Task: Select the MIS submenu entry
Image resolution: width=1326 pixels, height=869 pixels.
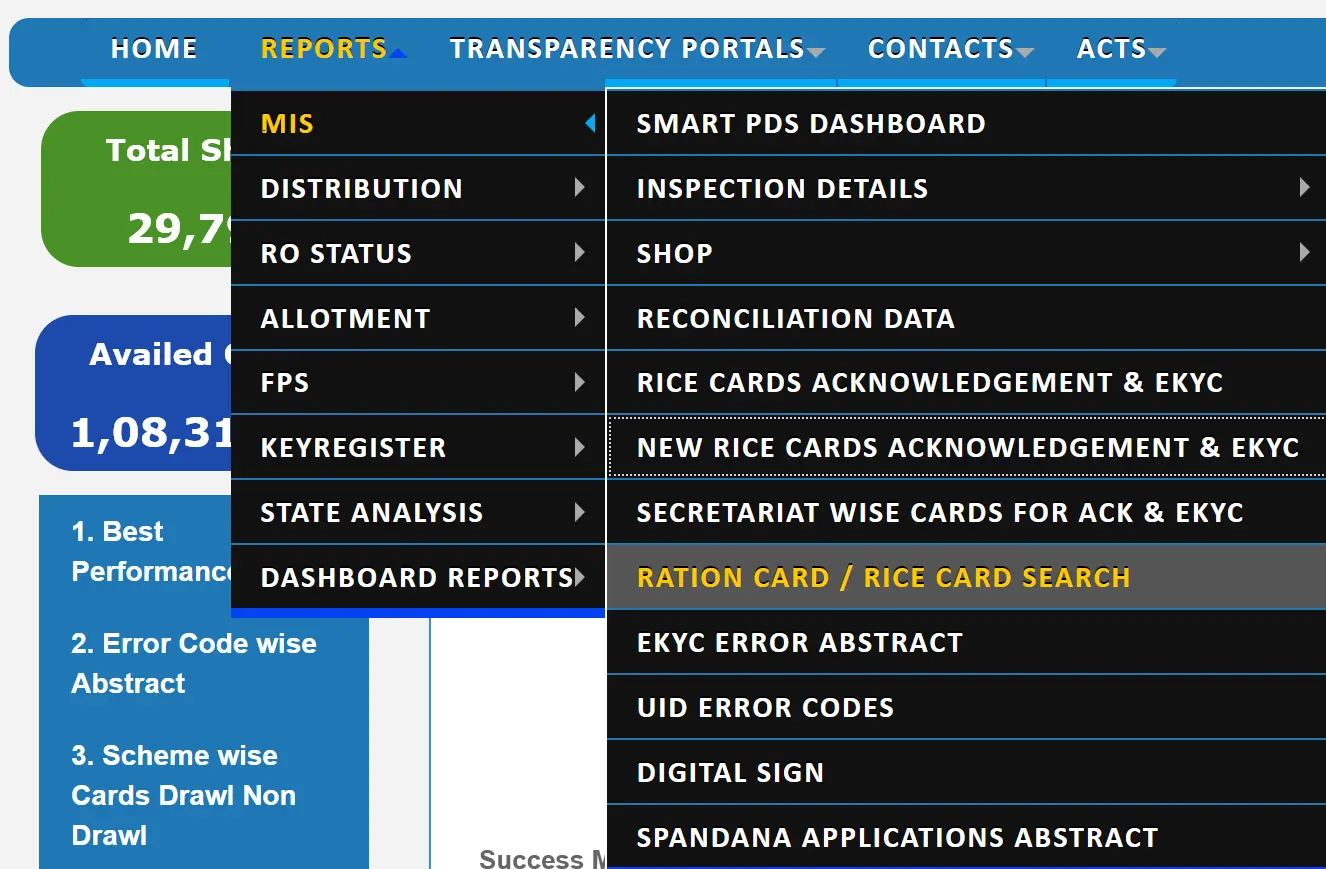Action: 418,123
